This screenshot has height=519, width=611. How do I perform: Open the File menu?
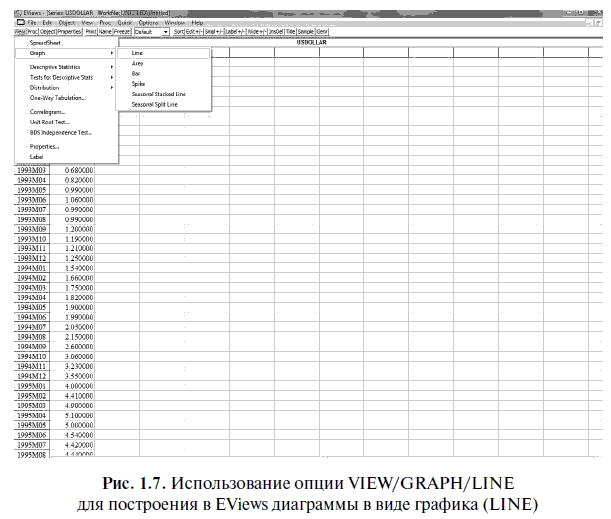click(x=32, y=23)
